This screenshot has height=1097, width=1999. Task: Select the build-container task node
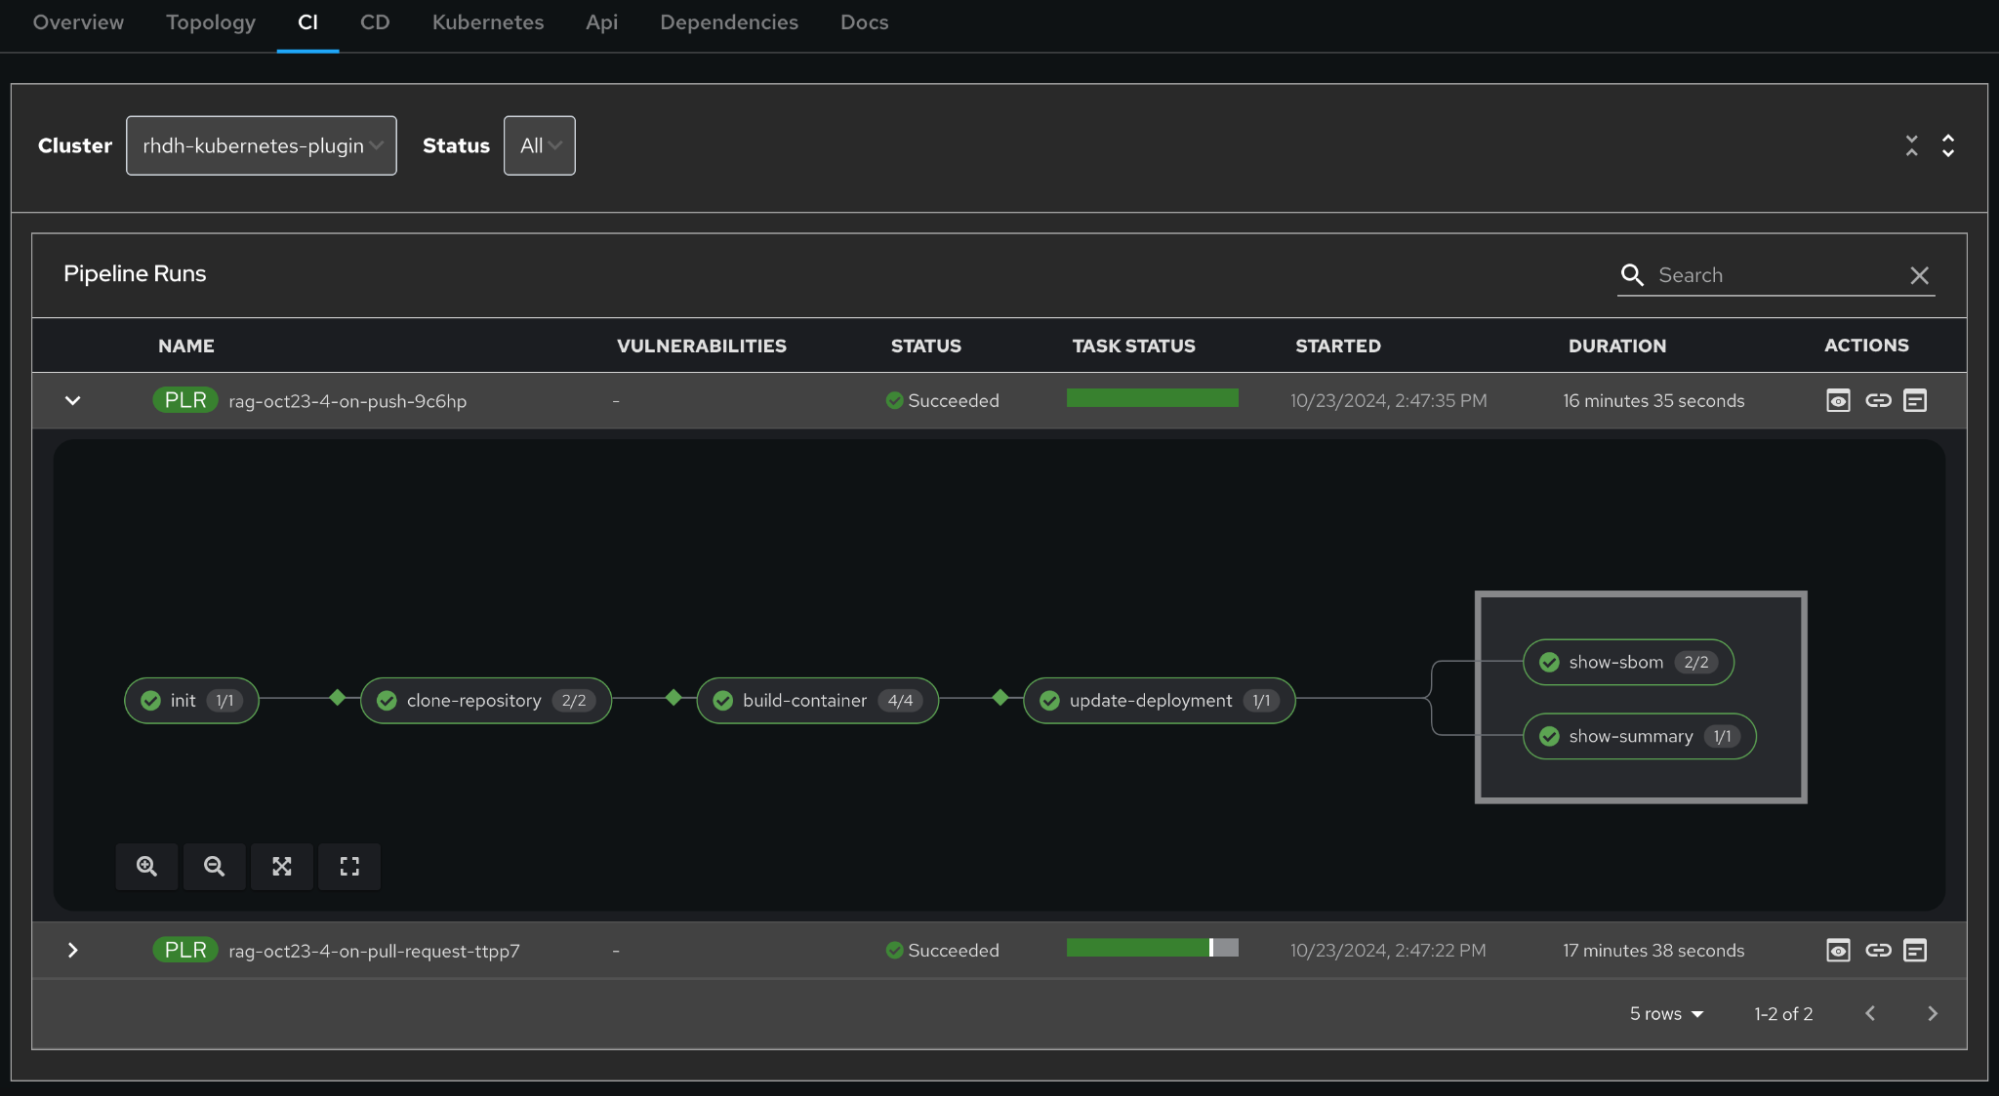point(817,701)
